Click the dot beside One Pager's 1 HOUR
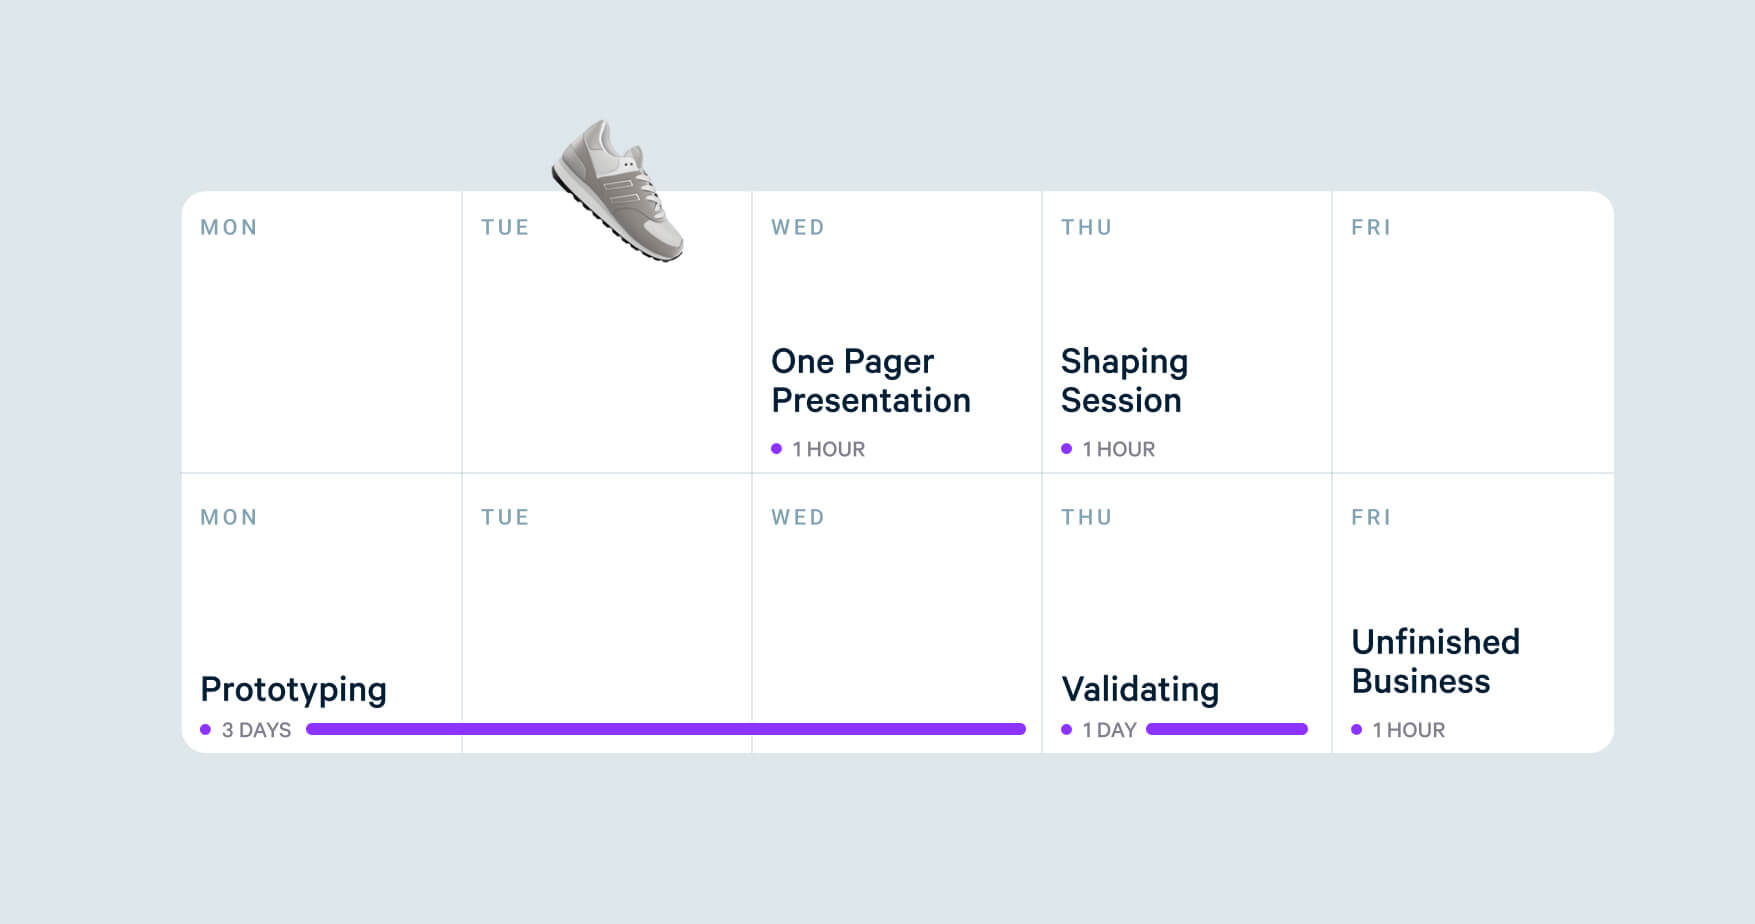Screen dimensions: 1755x924 777,449
